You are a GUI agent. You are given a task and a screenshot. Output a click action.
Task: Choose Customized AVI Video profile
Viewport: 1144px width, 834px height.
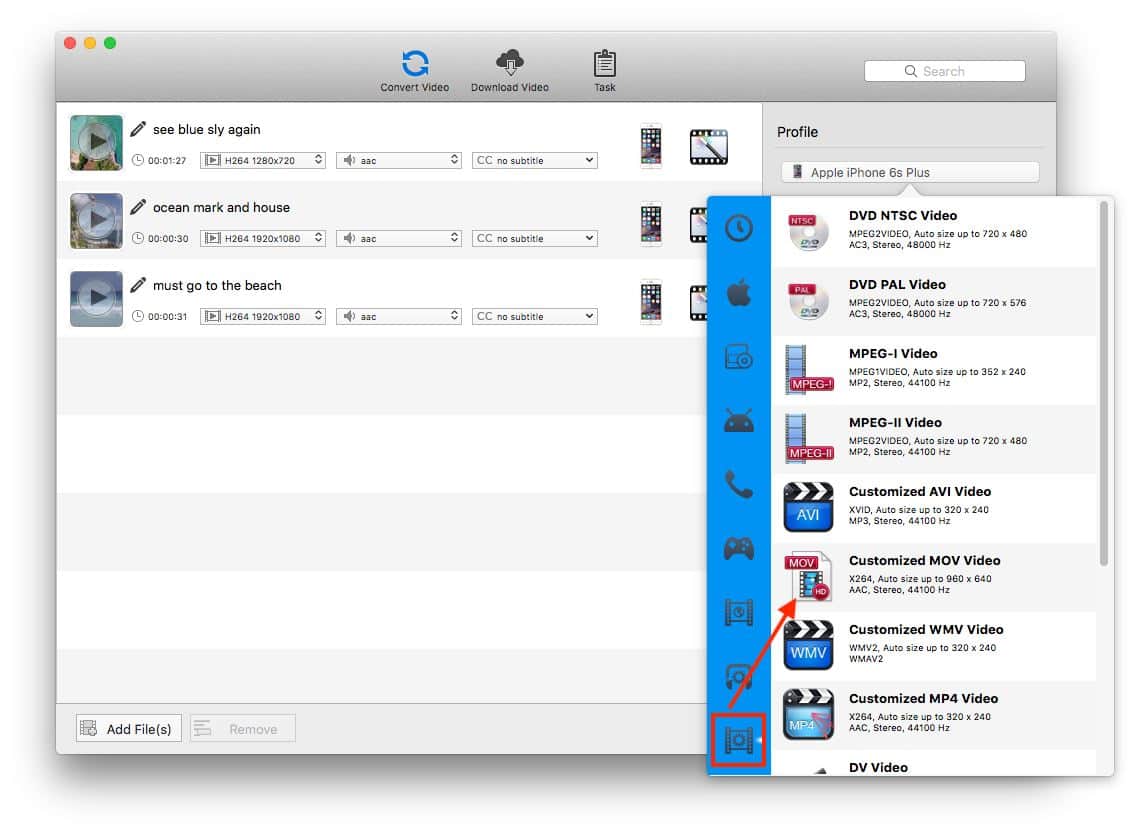pyautogui.click(x=934, y=508)
